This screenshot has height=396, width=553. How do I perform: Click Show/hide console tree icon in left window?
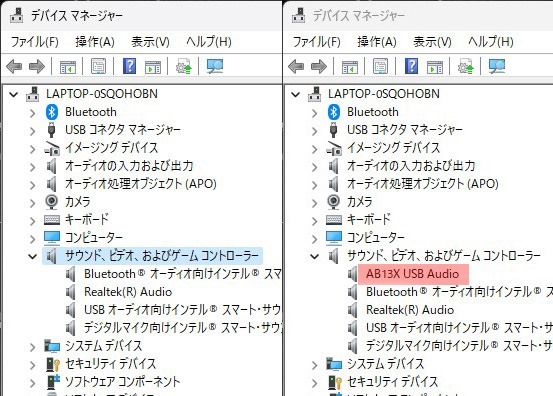pos(68,67)
